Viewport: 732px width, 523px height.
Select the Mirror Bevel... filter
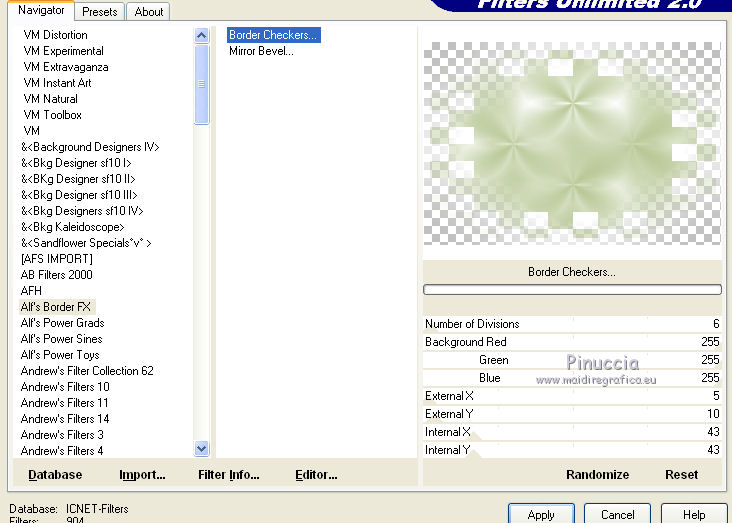(x=261, y=51)
